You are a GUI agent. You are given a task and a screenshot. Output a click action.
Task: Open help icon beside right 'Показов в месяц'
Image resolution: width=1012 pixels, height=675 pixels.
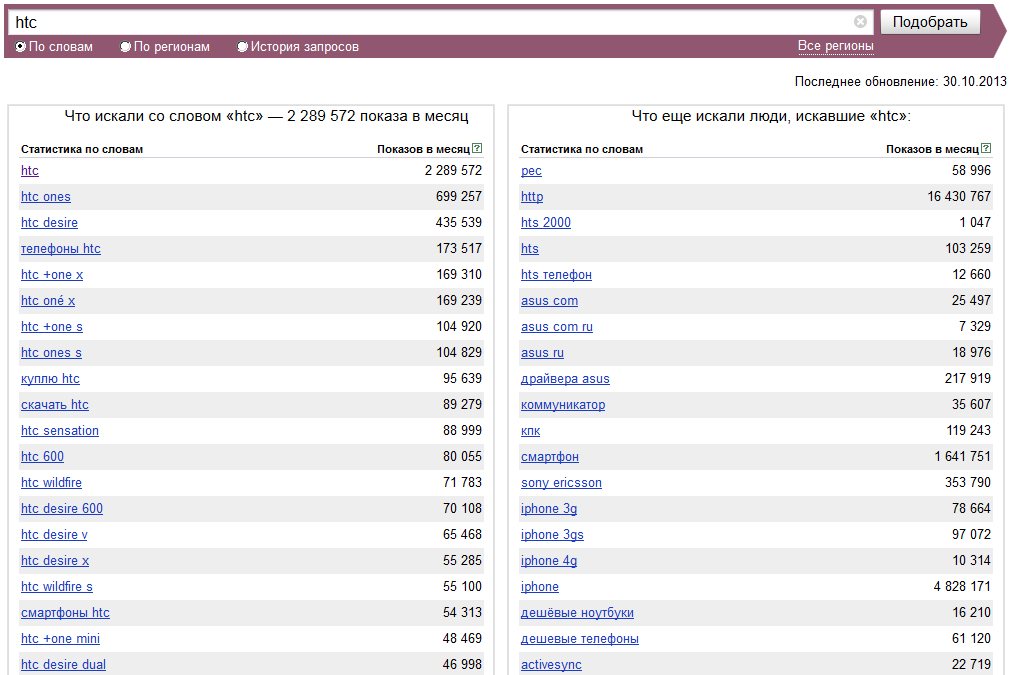coord(986,148)
